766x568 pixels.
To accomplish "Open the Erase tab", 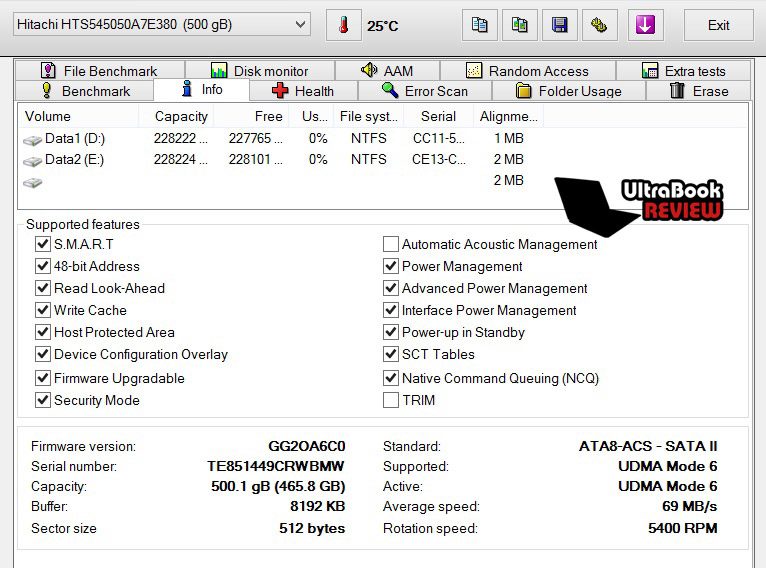I will click(699, 91).
